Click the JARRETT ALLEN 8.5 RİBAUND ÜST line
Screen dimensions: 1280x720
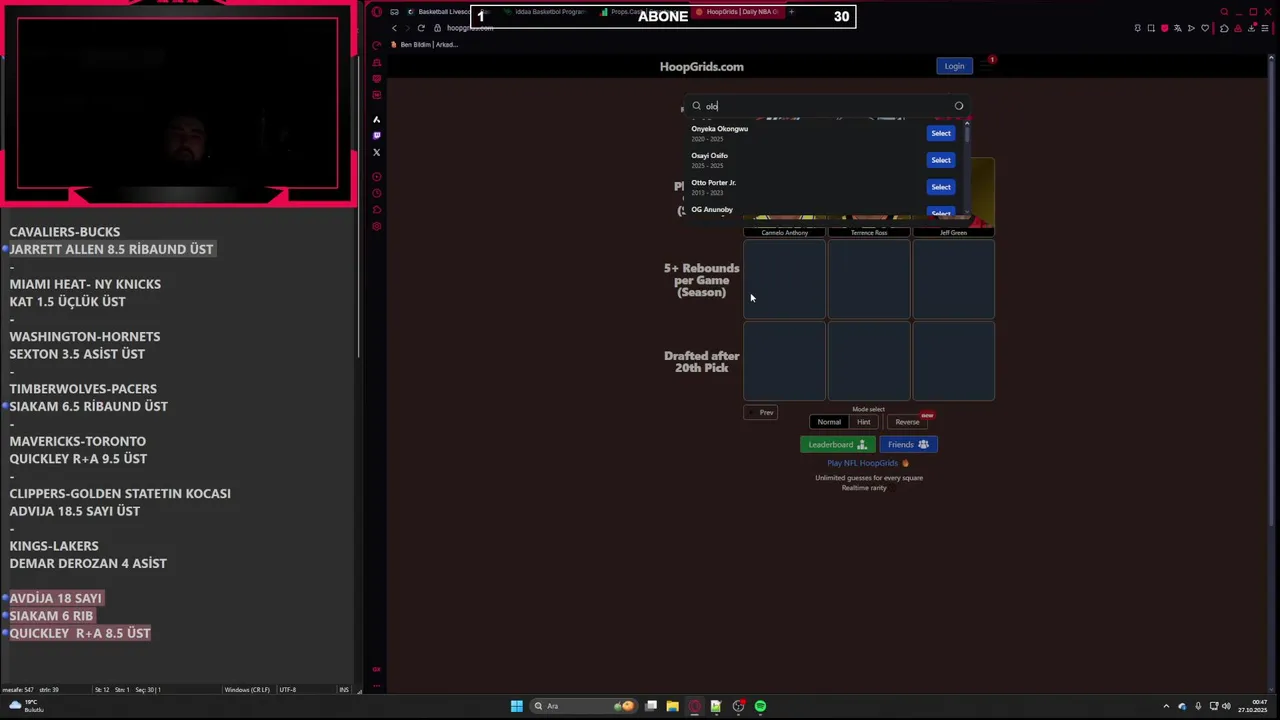click(111, 249)
